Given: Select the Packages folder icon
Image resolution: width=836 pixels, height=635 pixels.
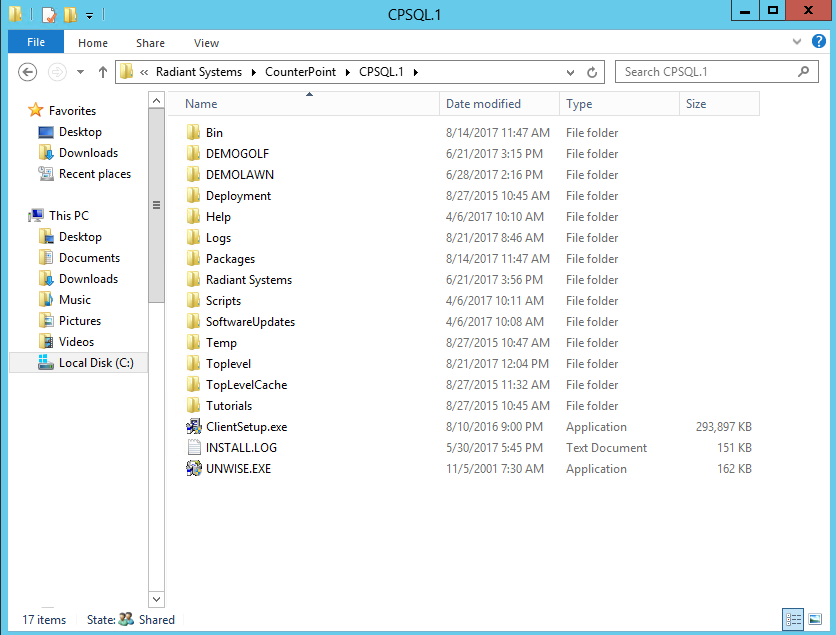Looking at the screenshot, I should pyautogui.click(x=194, y=259).
